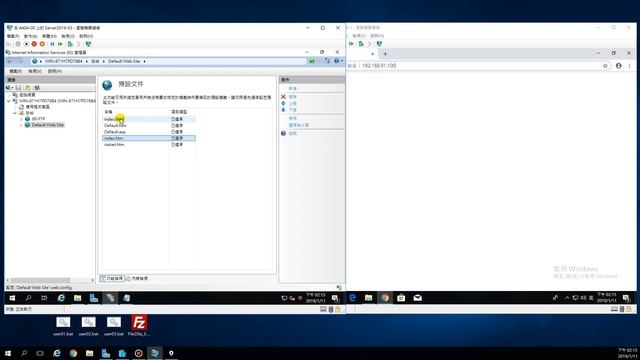Viewport: 640px width, 360px height.
Task: Open Chrome from host taskbar
Action: (x=73, y=353)
